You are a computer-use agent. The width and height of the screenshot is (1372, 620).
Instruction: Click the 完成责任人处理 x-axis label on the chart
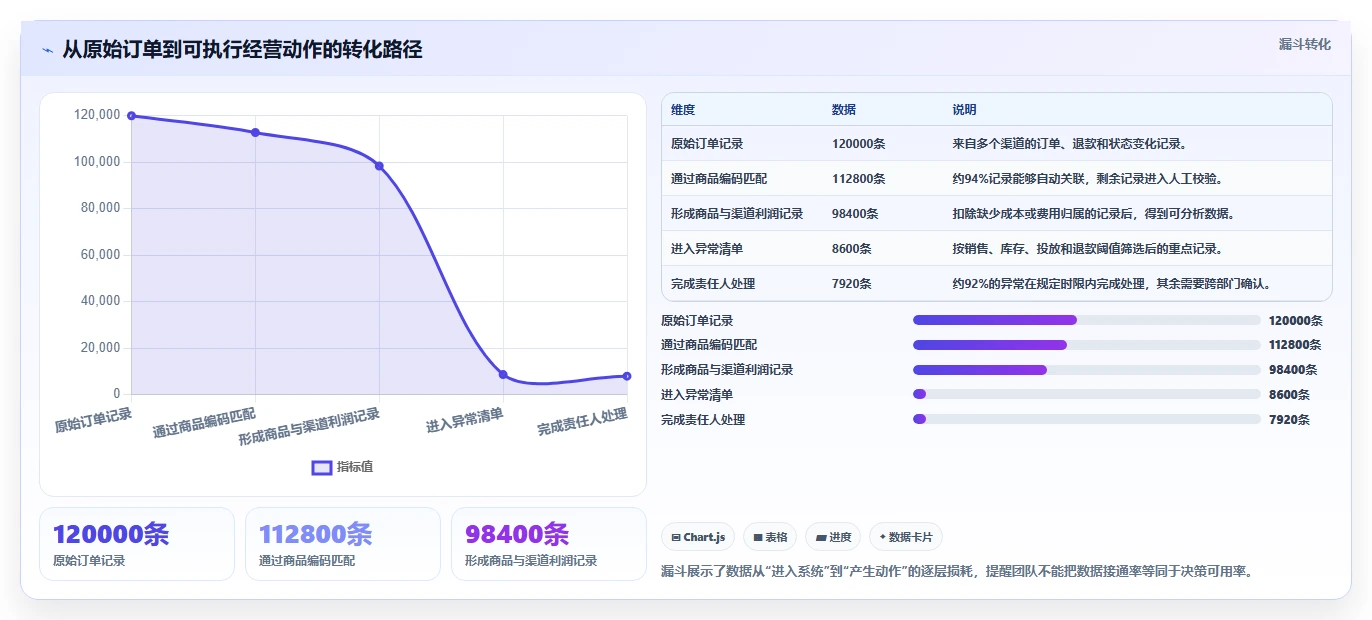[x=582, y=422]
